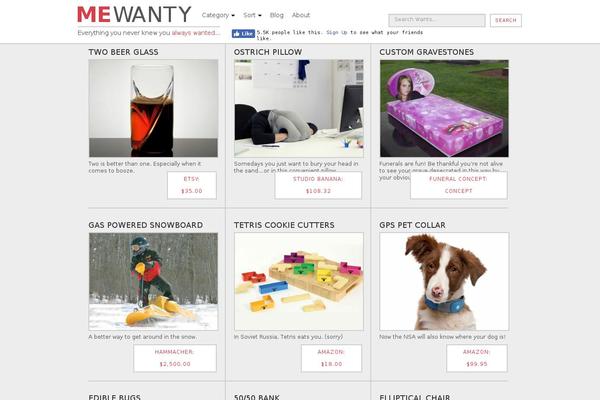Open the Tetris Cookie Cutters title link
The height and width of the screenshot is (400, 600).
(x=284, y=225)
